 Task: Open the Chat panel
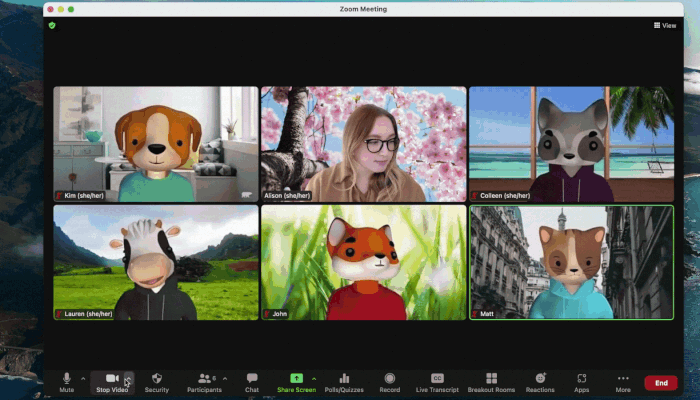click(x=252, y=381)
